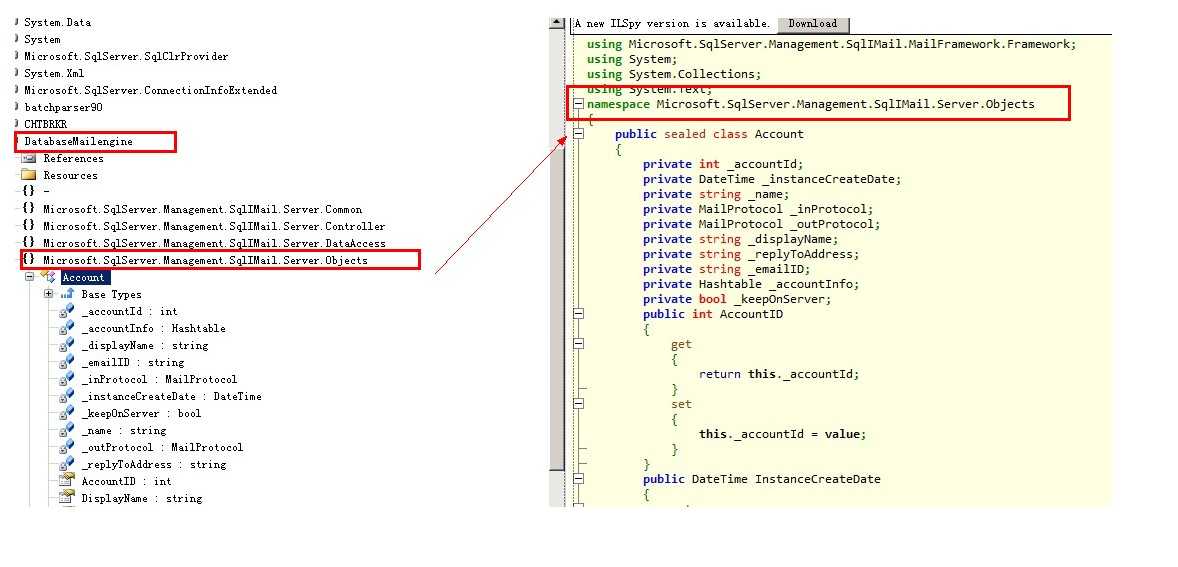Click "private DateTime _instanceCreateDate;" in code
1178x567 pixels.
[x=772, y=179]
